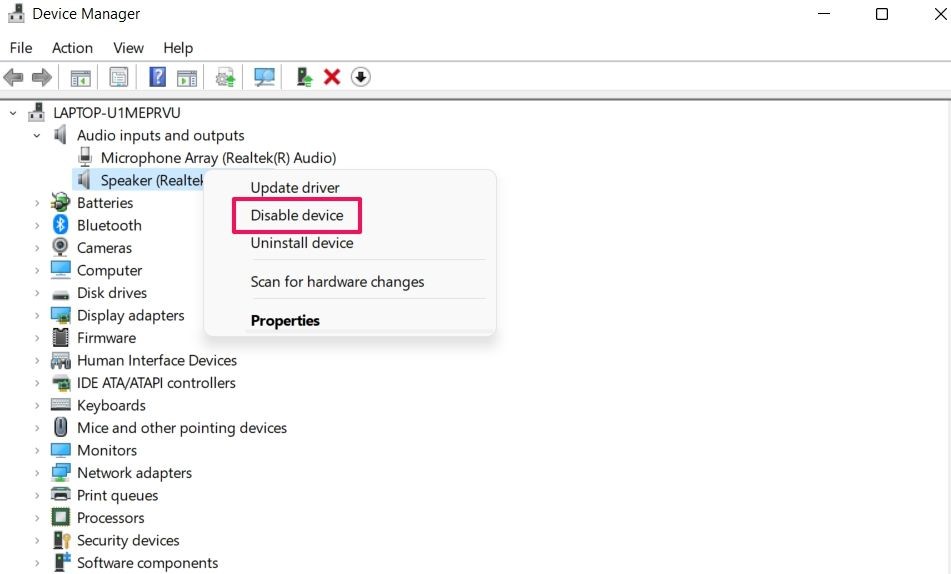
Task: Click the Firmware chip icon
Action: point(60,337)
